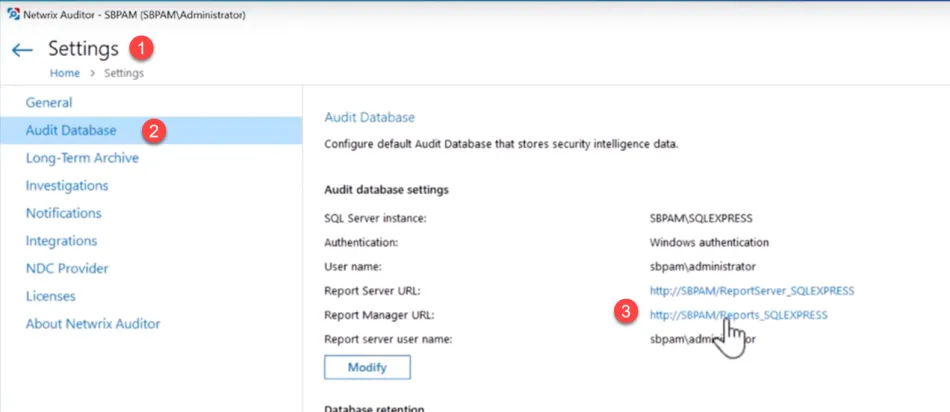Click Home in the breadcrumb
Screen dimensions: 950x412
coord(65,73)
